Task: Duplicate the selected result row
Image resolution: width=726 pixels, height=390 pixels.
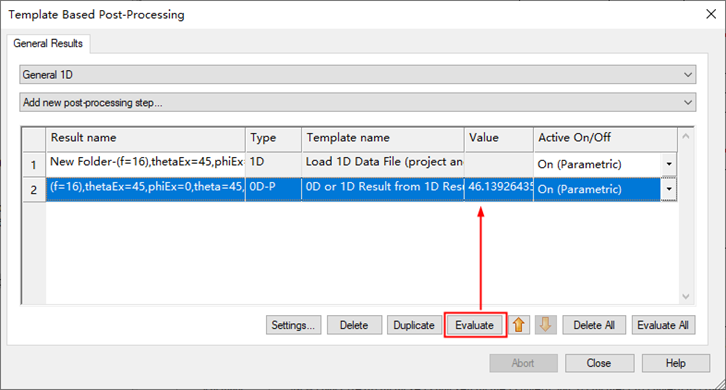Action: coord(414,325)
